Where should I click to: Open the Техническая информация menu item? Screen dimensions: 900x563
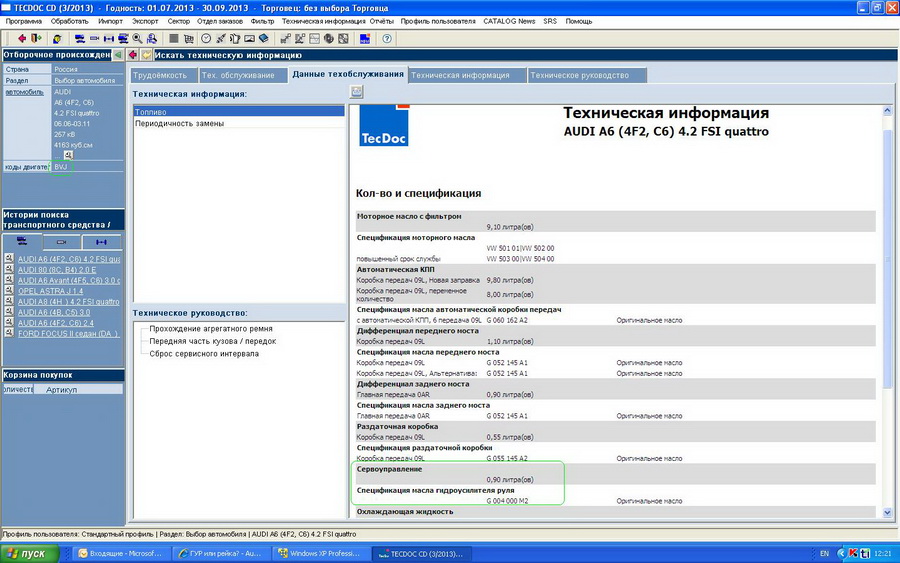(323, 21)
